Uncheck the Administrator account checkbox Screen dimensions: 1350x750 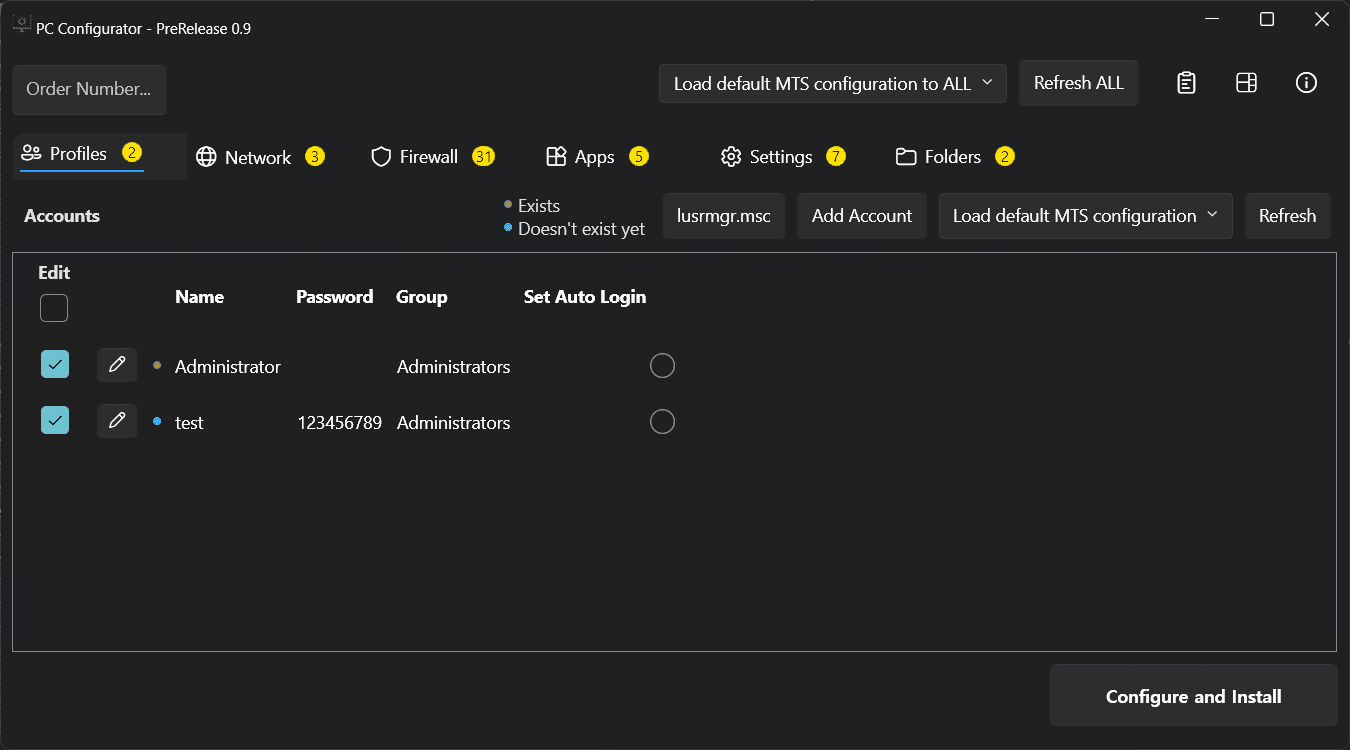coord(55,365)
